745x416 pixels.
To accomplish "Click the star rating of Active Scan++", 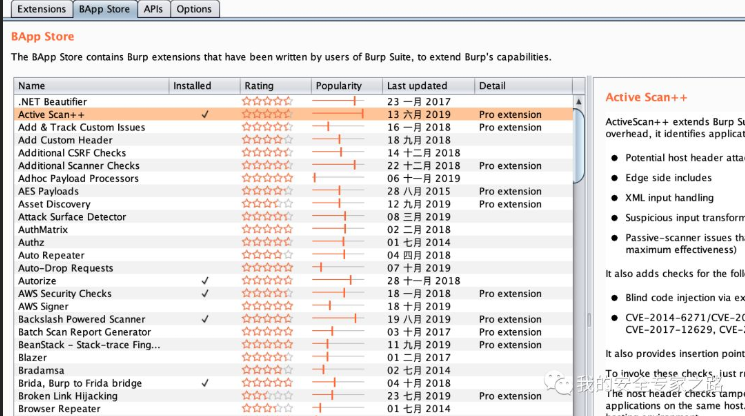I will tap(267, 114).
